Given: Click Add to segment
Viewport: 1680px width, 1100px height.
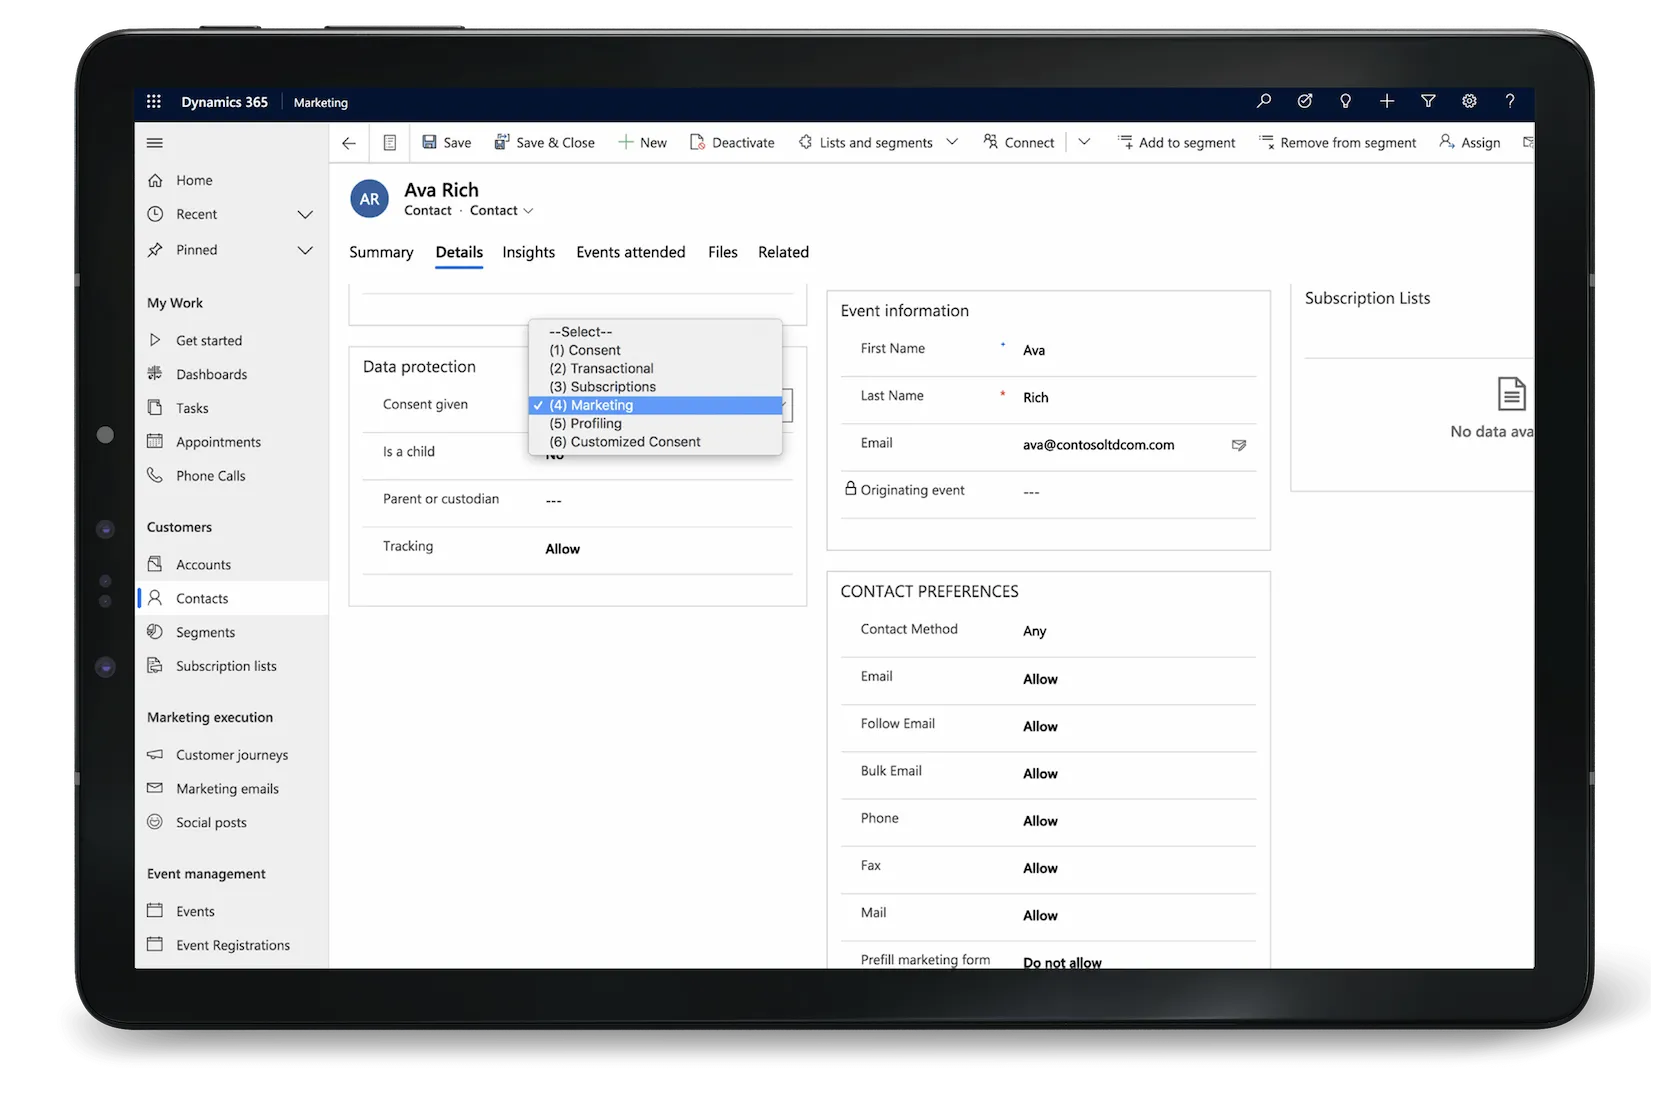Looking at the screenshot, I should click(1176, 143).
